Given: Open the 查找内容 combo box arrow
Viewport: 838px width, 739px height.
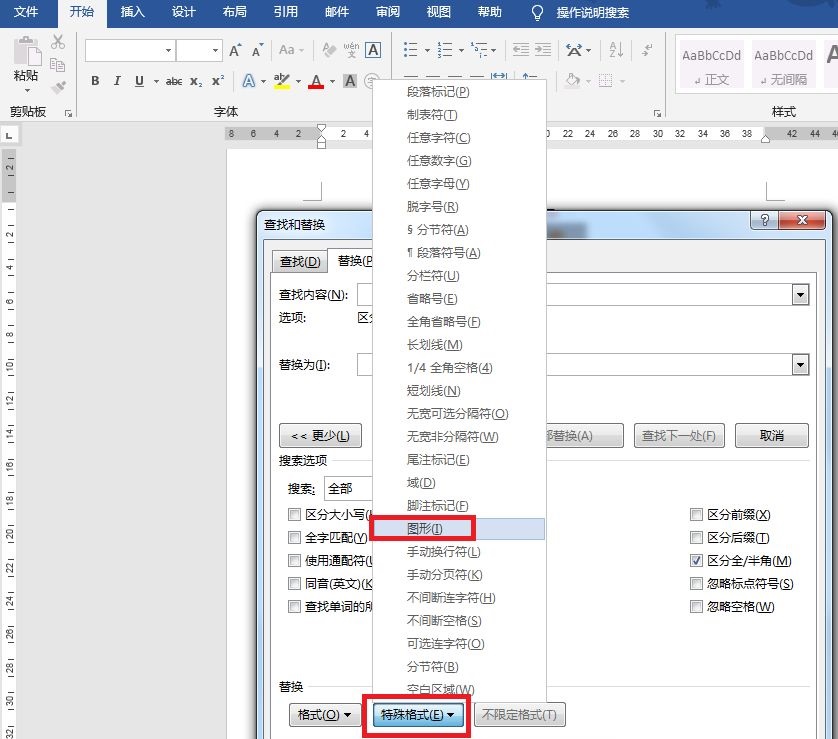Looking at the screenshot, I should [x=800, y=294].
